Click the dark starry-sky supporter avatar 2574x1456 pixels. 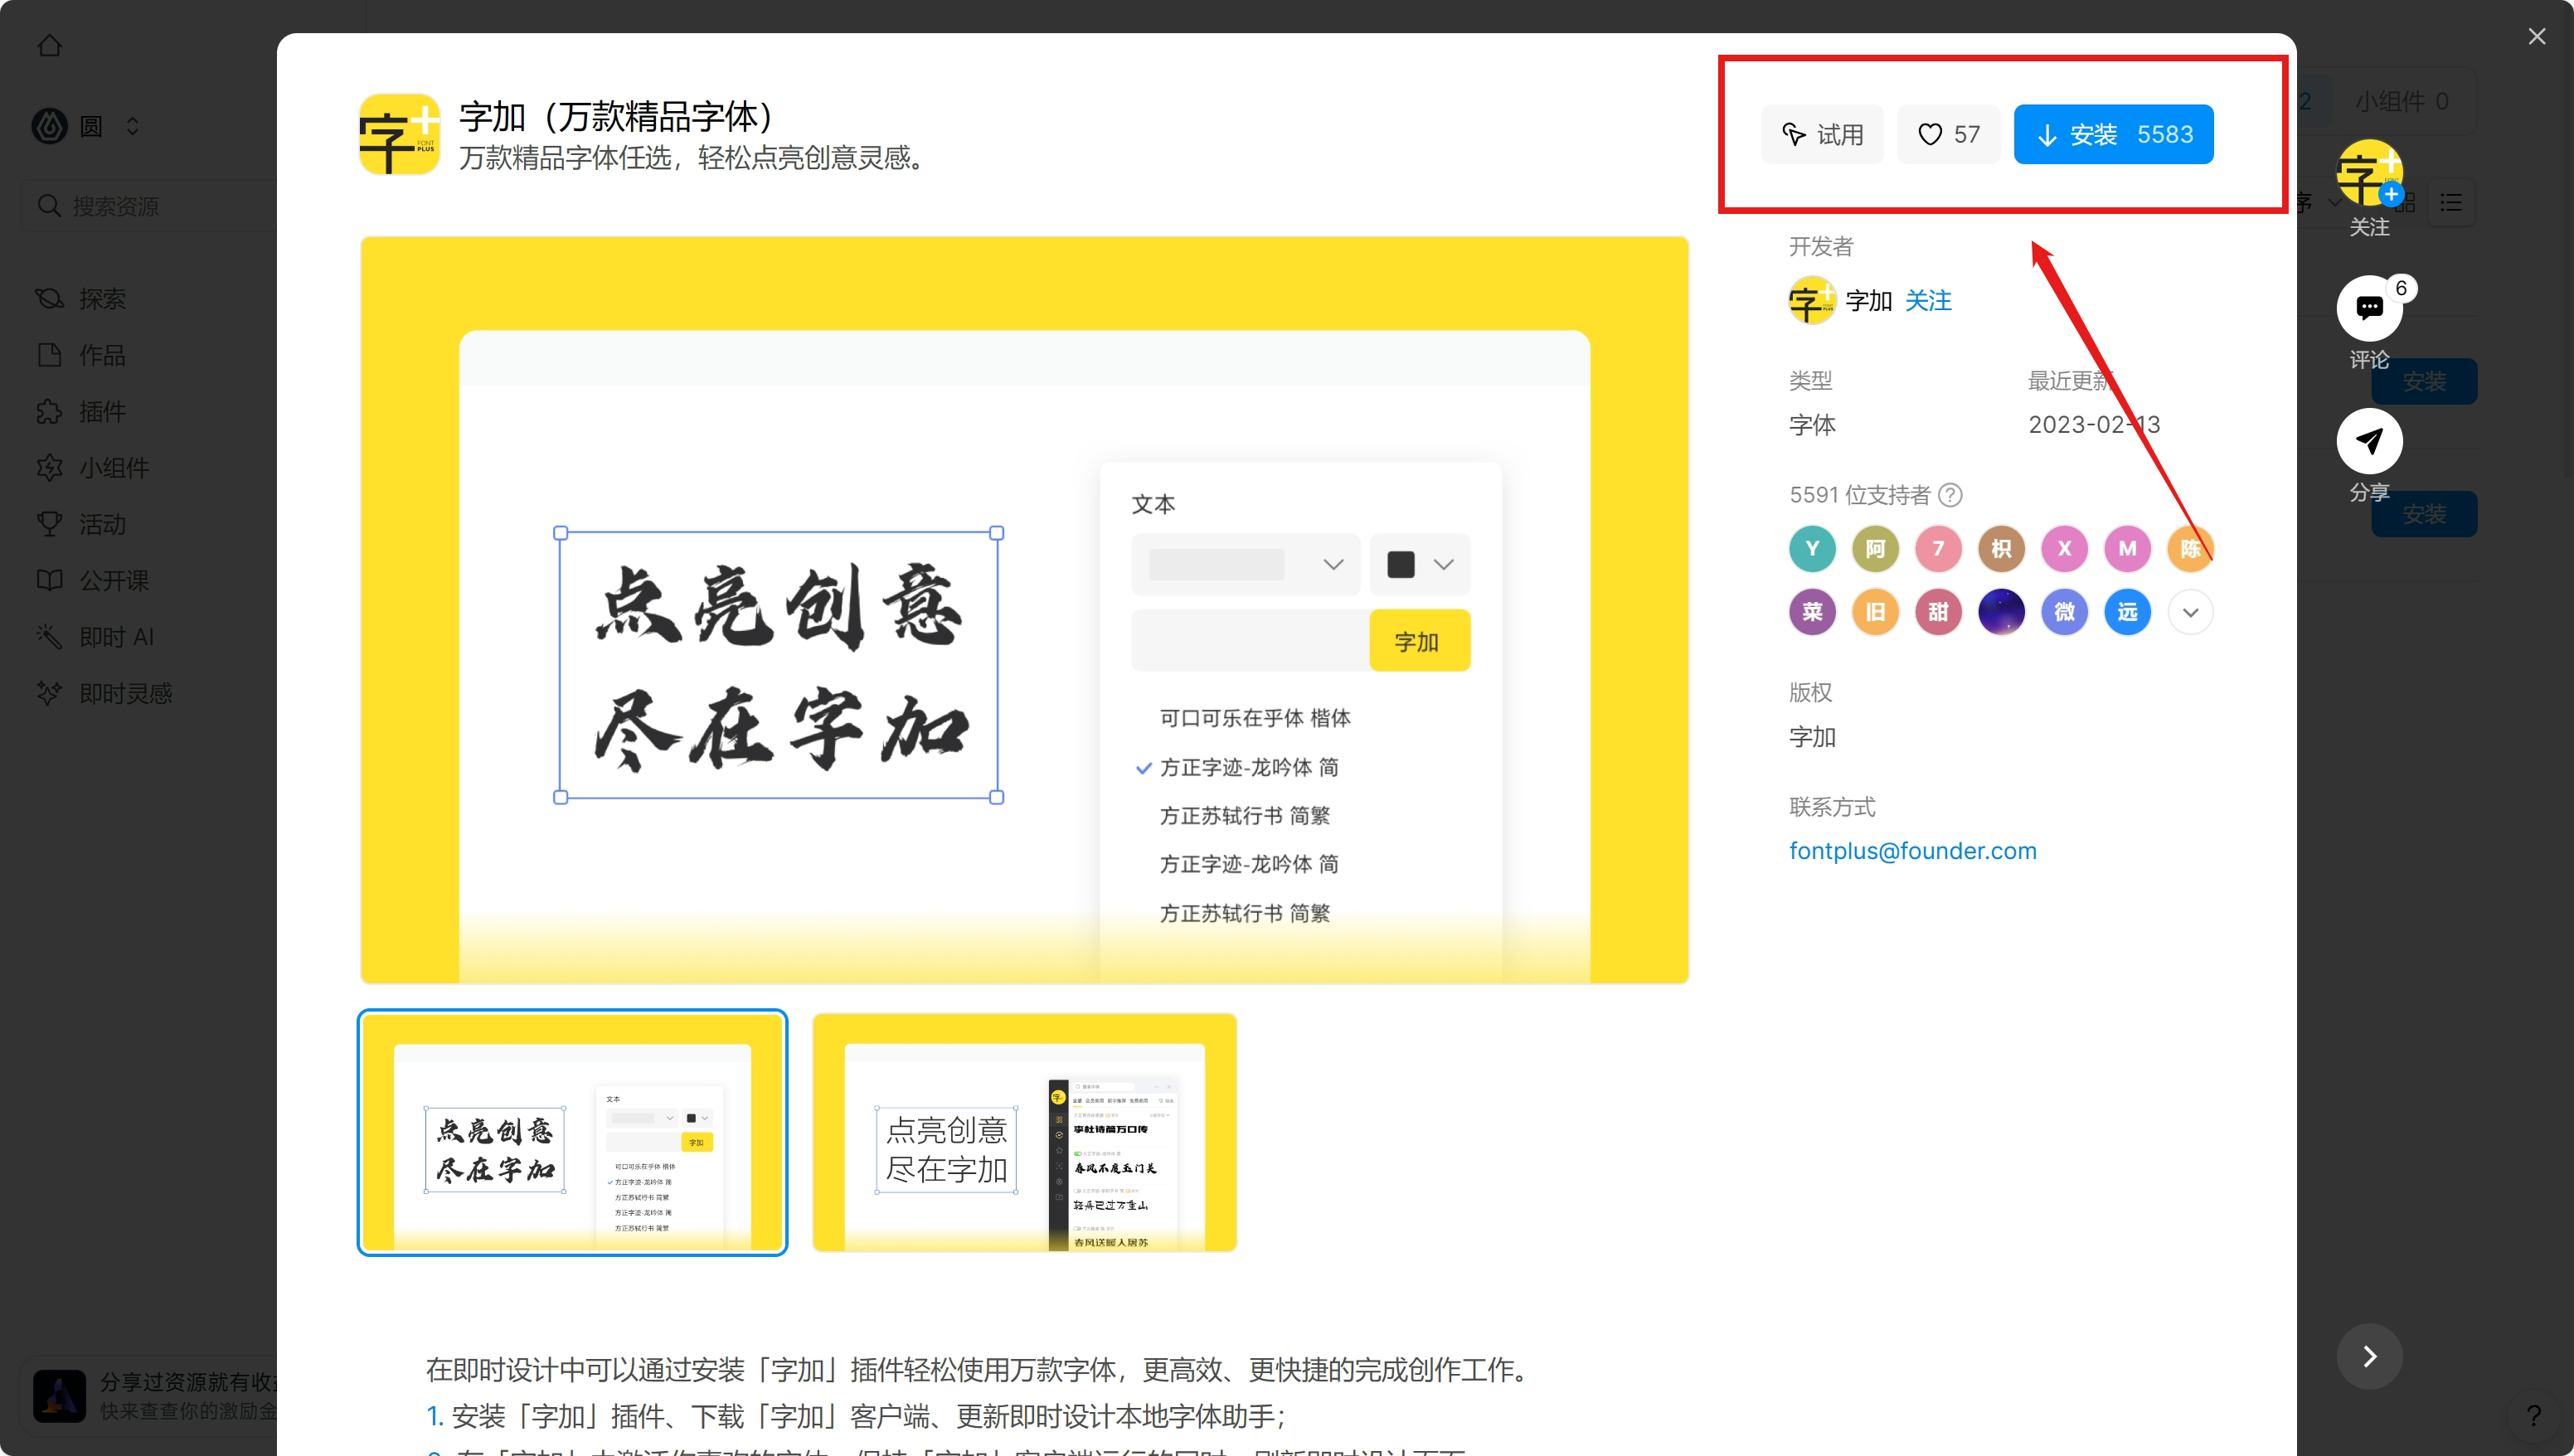[2001, 612]
